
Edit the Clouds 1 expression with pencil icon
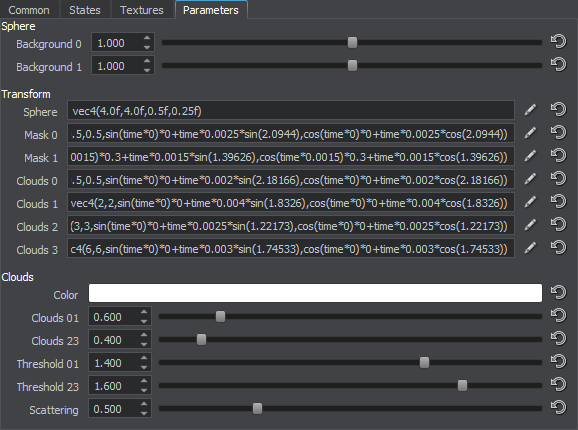[530, 202]
